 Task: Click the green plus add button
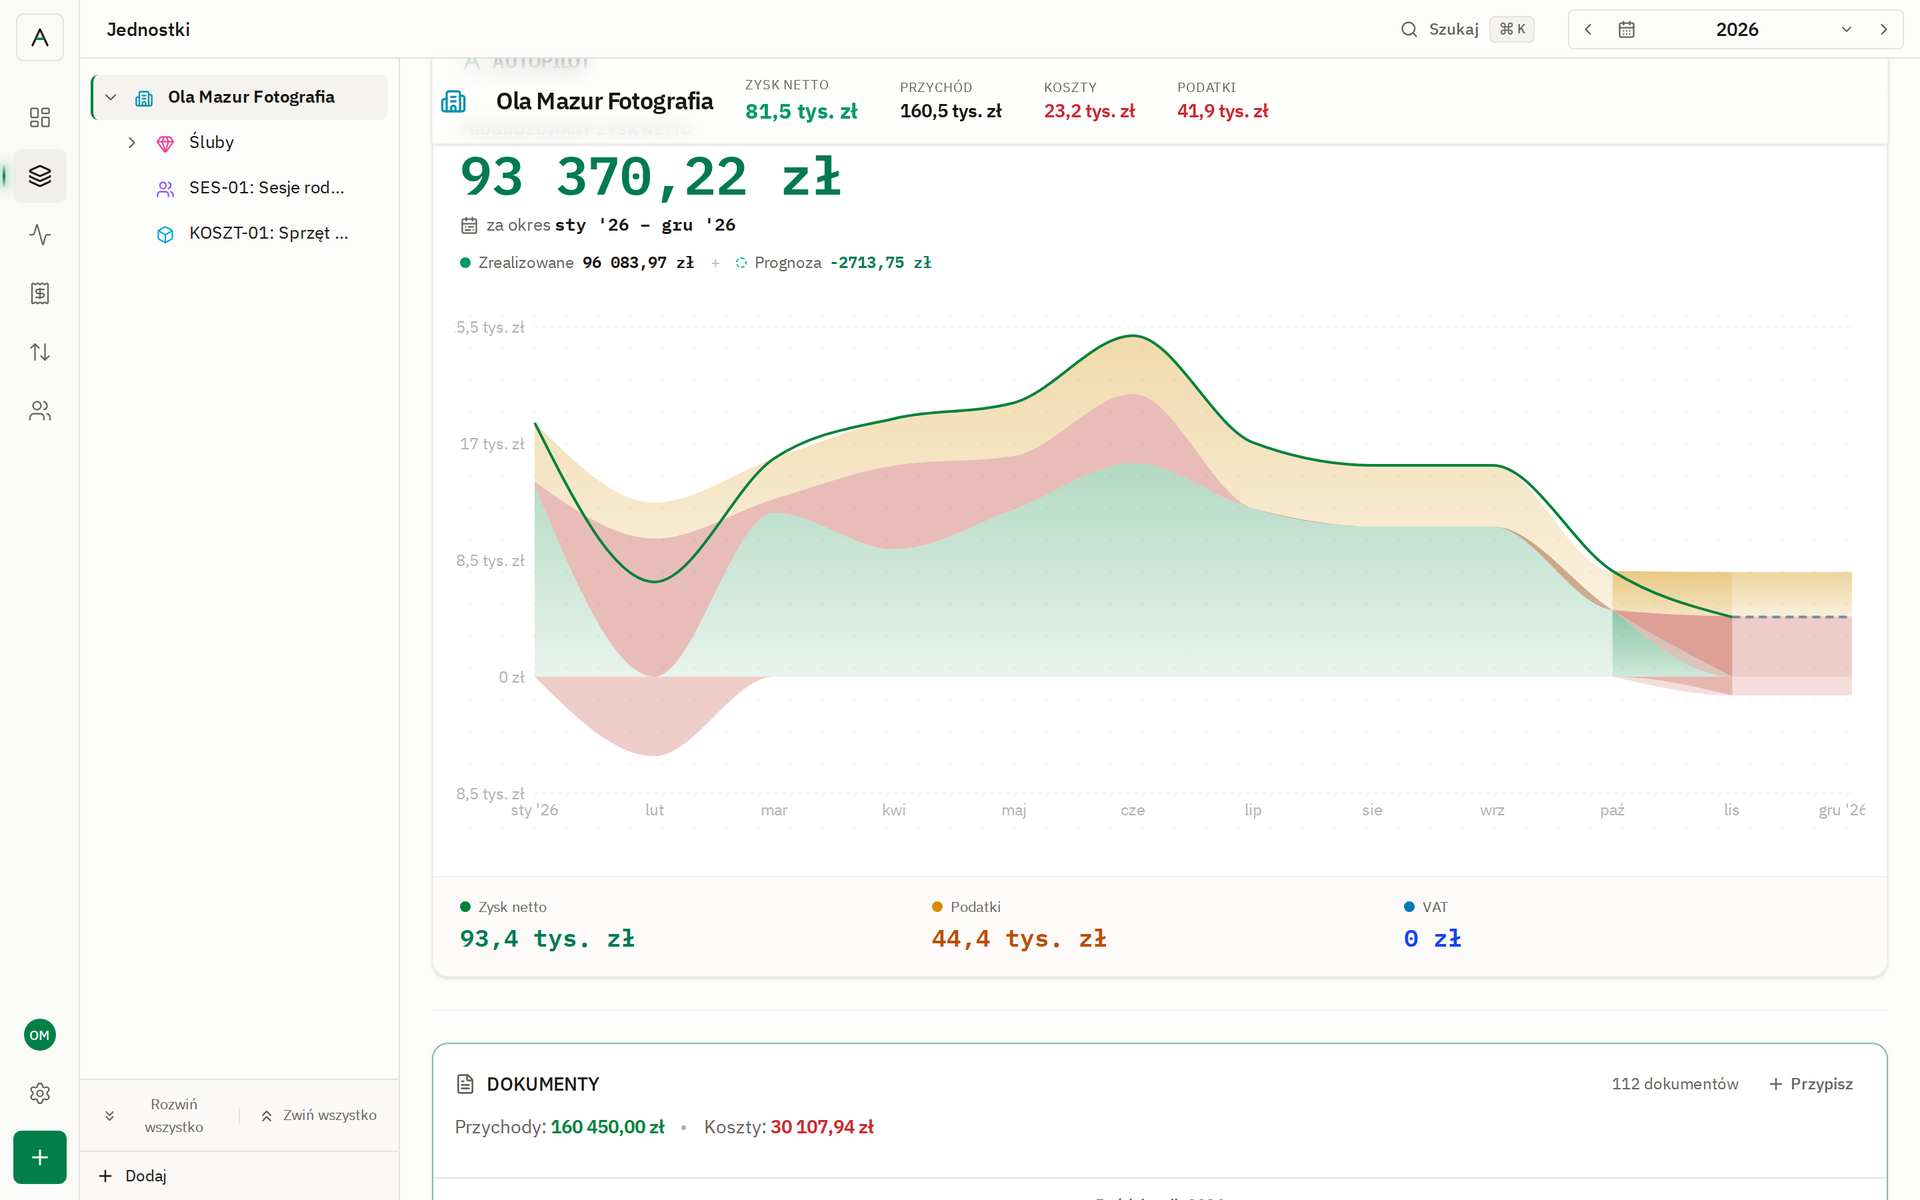click(40, 1157)
